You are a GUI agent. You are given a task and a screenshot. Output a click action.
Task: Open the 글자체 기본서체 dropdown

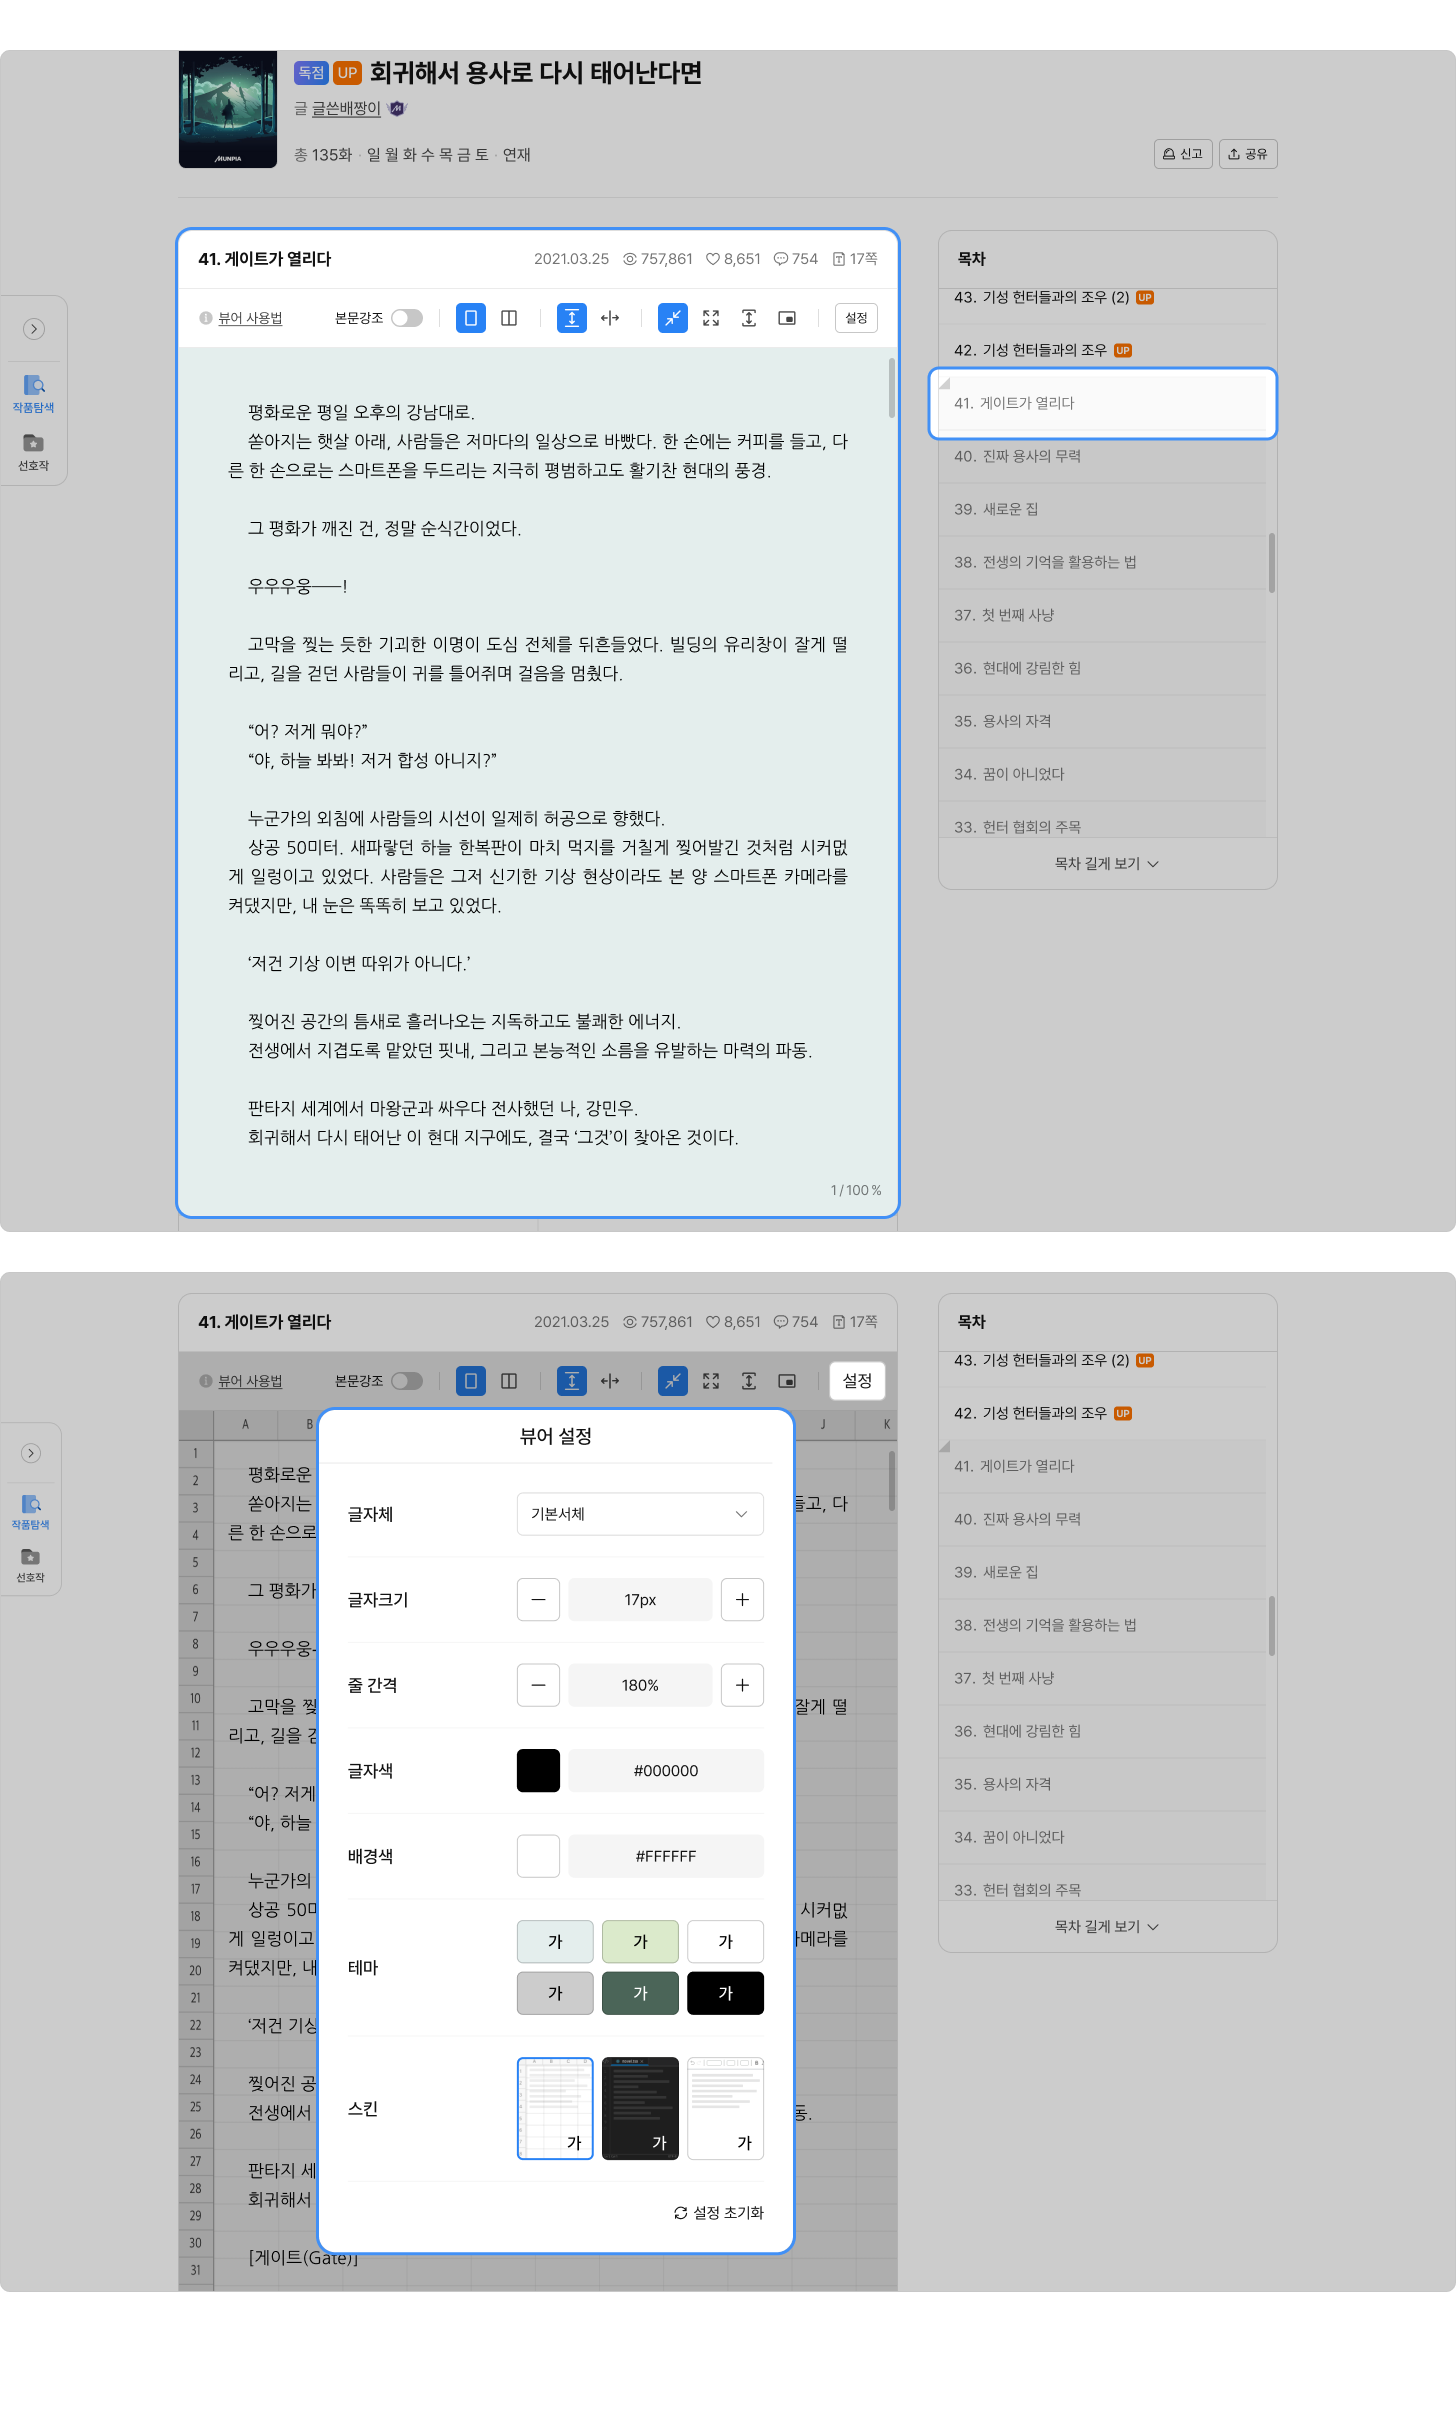tap(640, 1514)
